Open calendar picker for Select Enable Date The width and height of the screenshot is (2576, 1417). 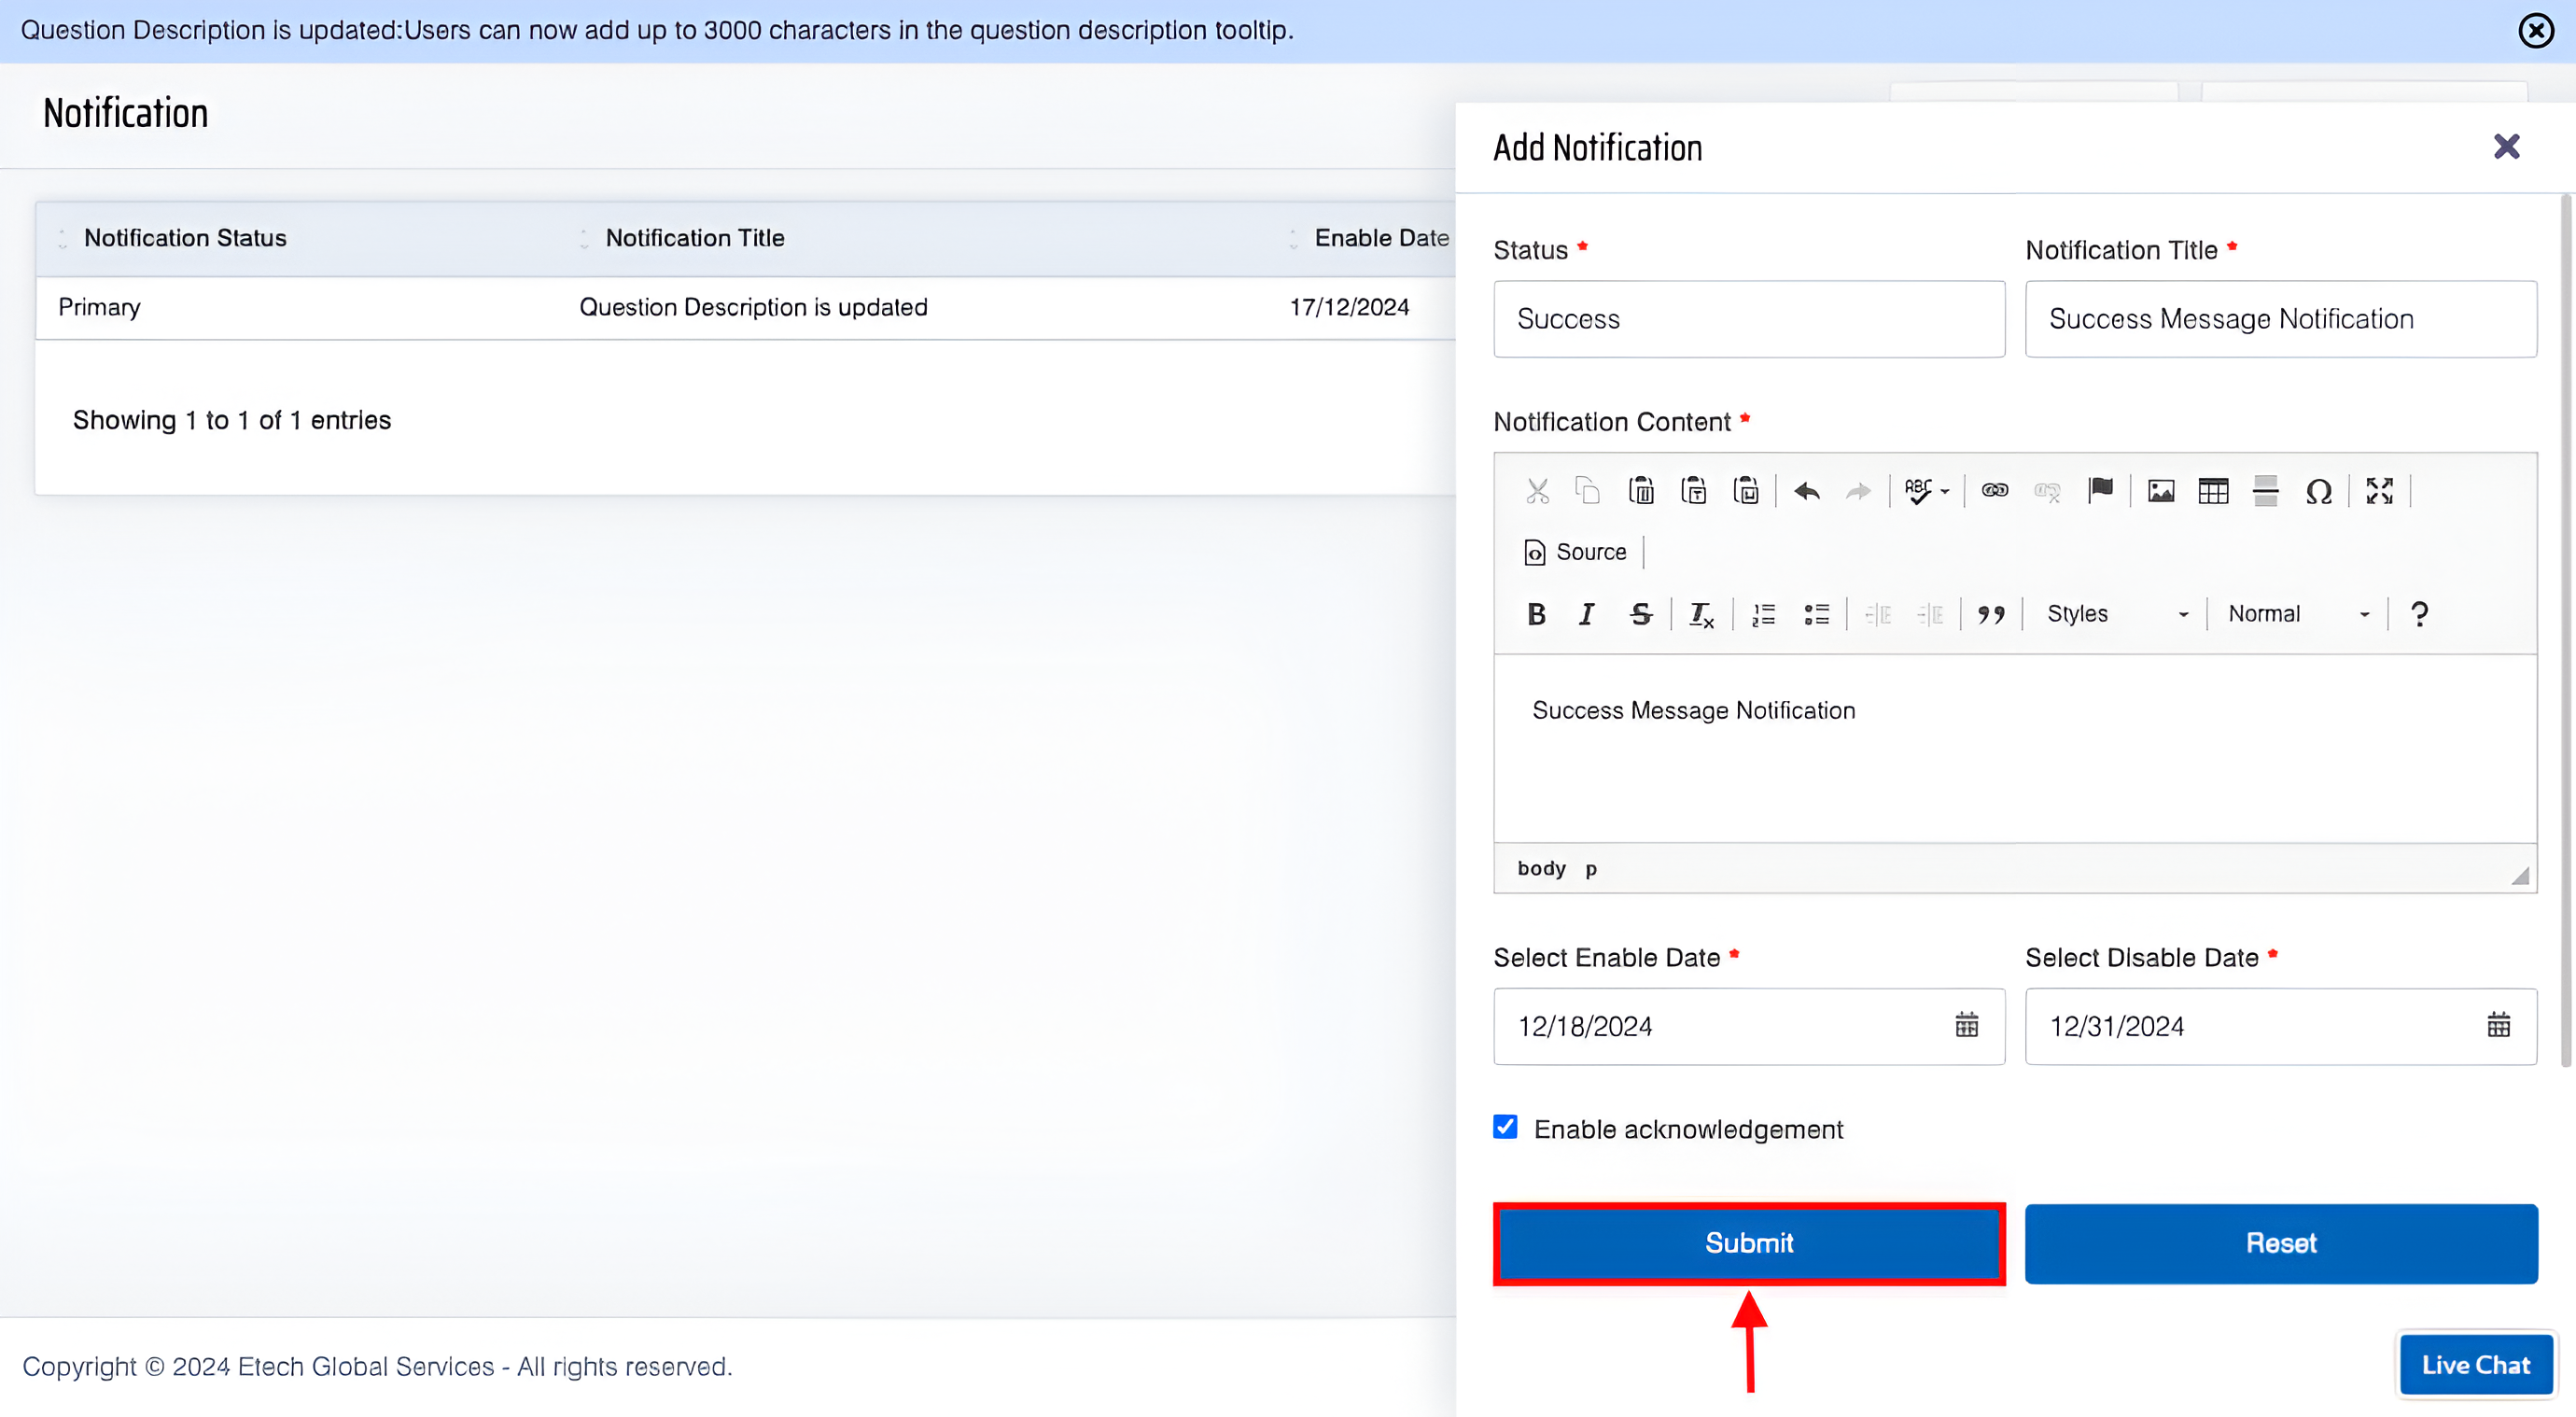(1966, 1026)
